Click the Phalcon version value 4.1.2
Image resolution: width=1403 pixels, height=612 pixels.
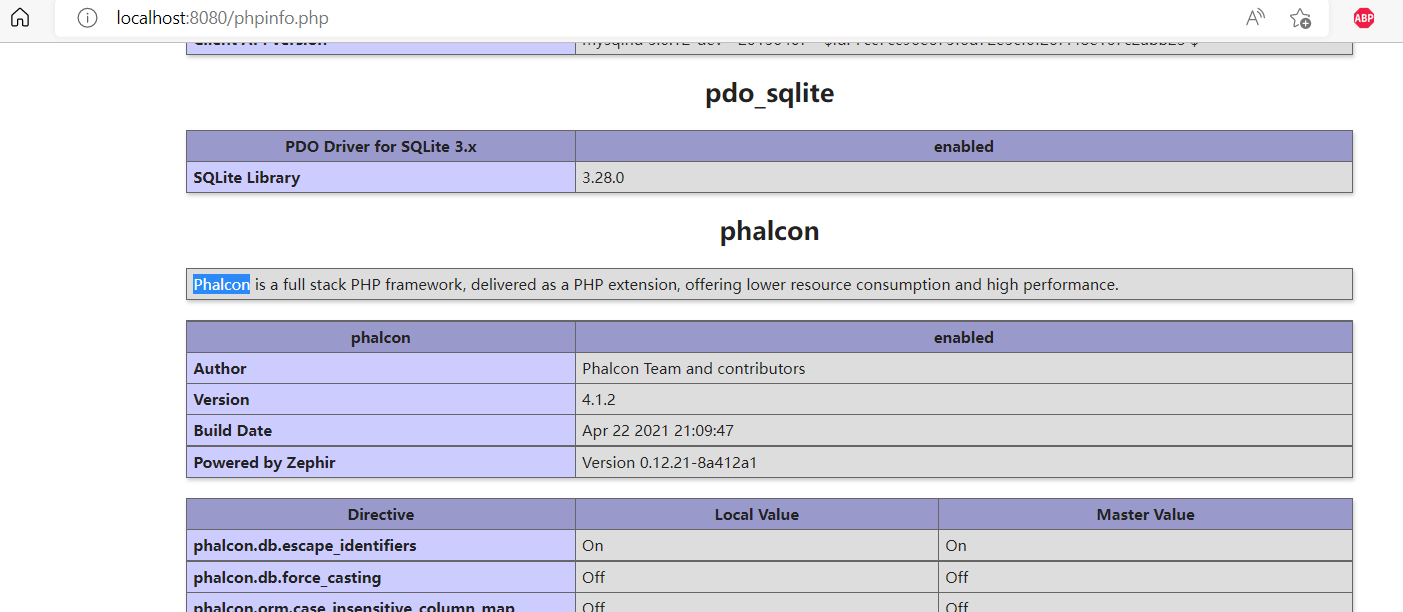point(598,400)
